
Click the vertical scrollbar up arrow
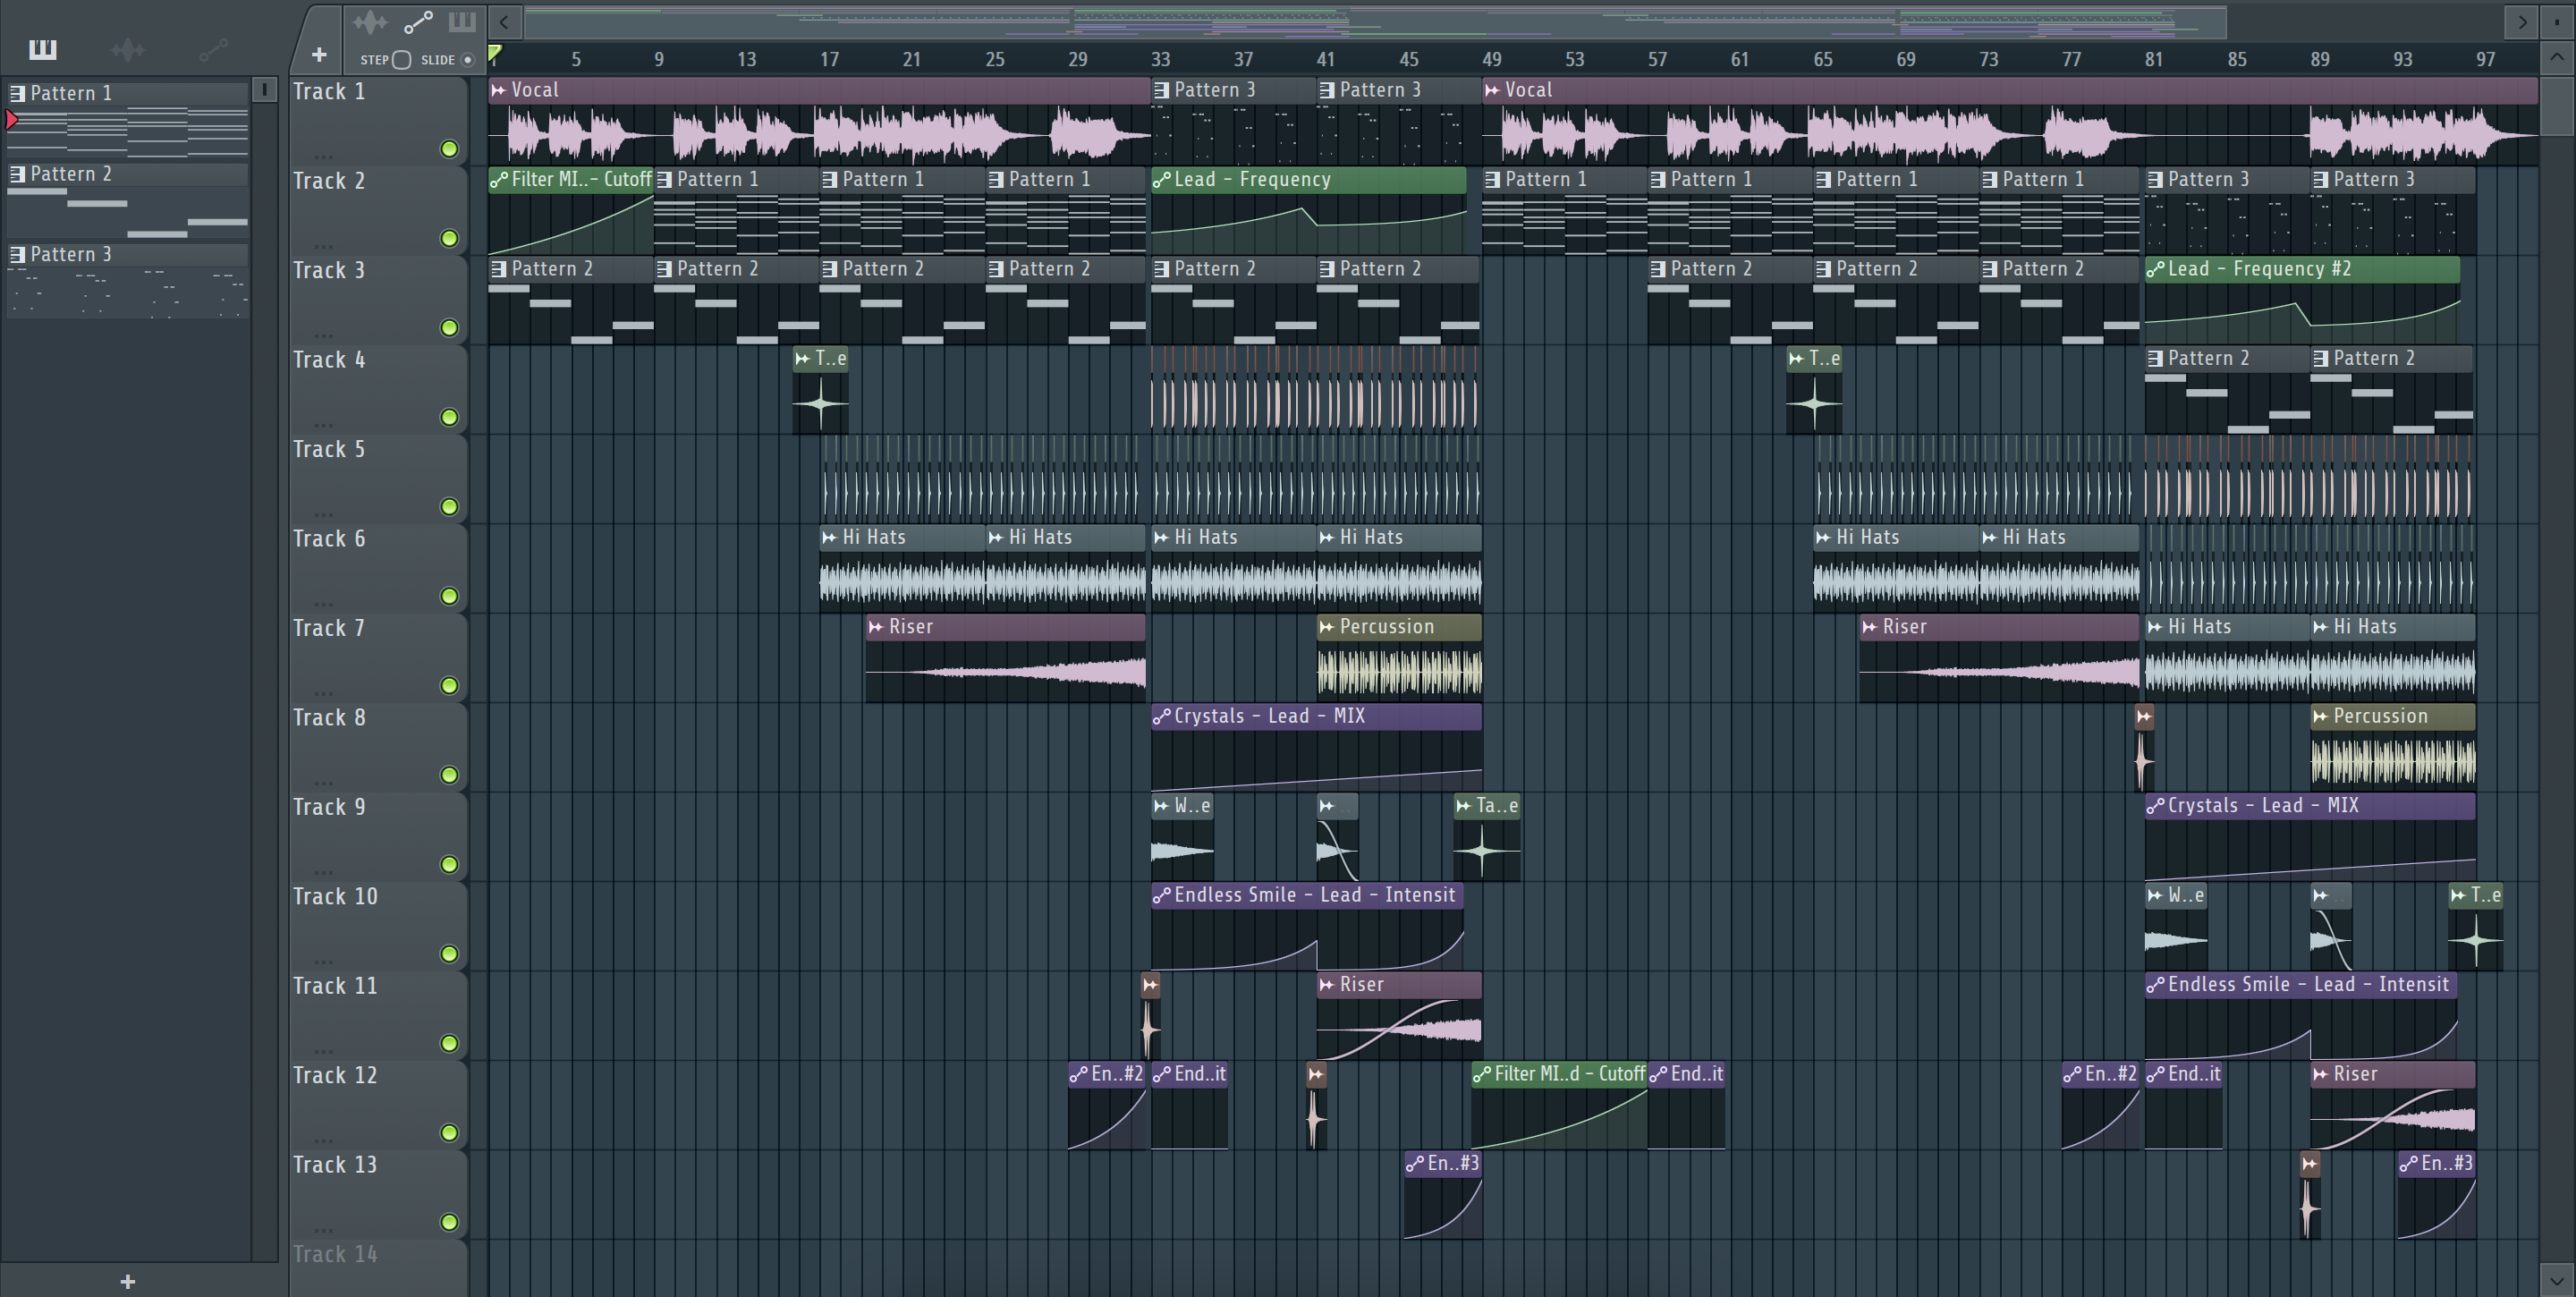[x=2556, y=57]
